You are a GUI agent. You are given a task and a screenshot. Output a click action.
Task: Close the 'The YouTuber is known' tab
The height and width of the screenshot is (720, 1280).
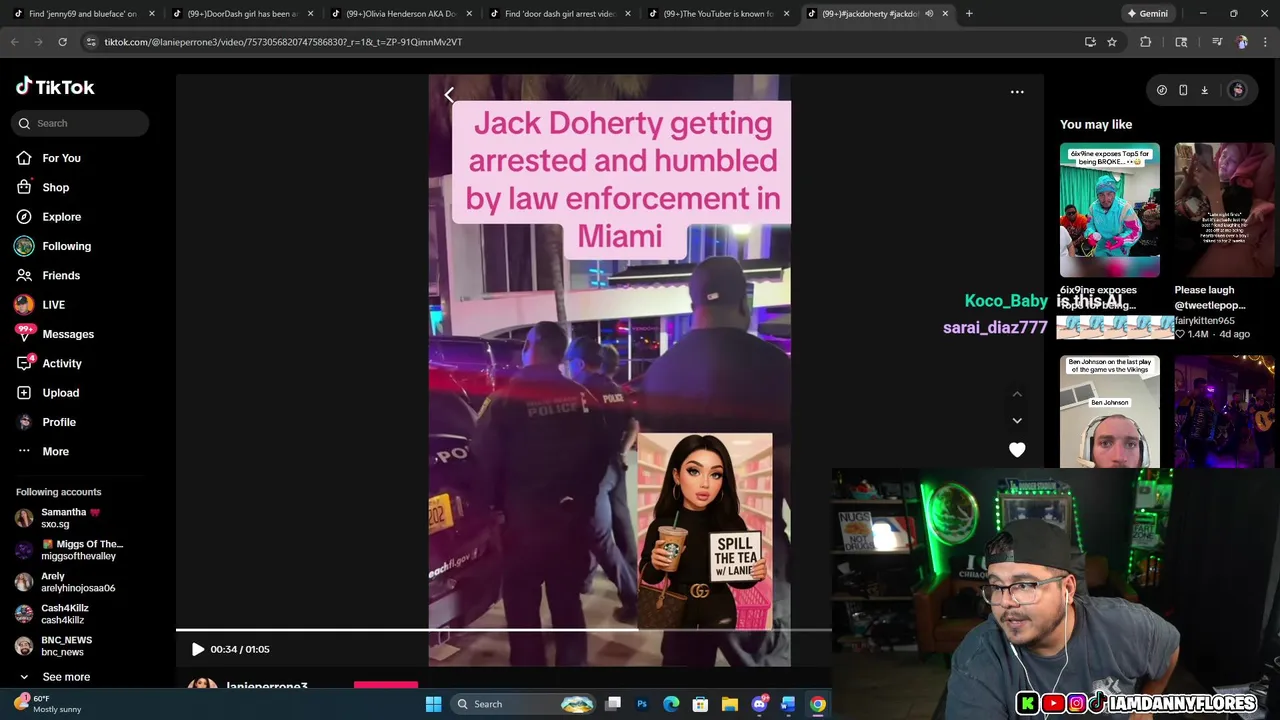(x=786, y=14)
